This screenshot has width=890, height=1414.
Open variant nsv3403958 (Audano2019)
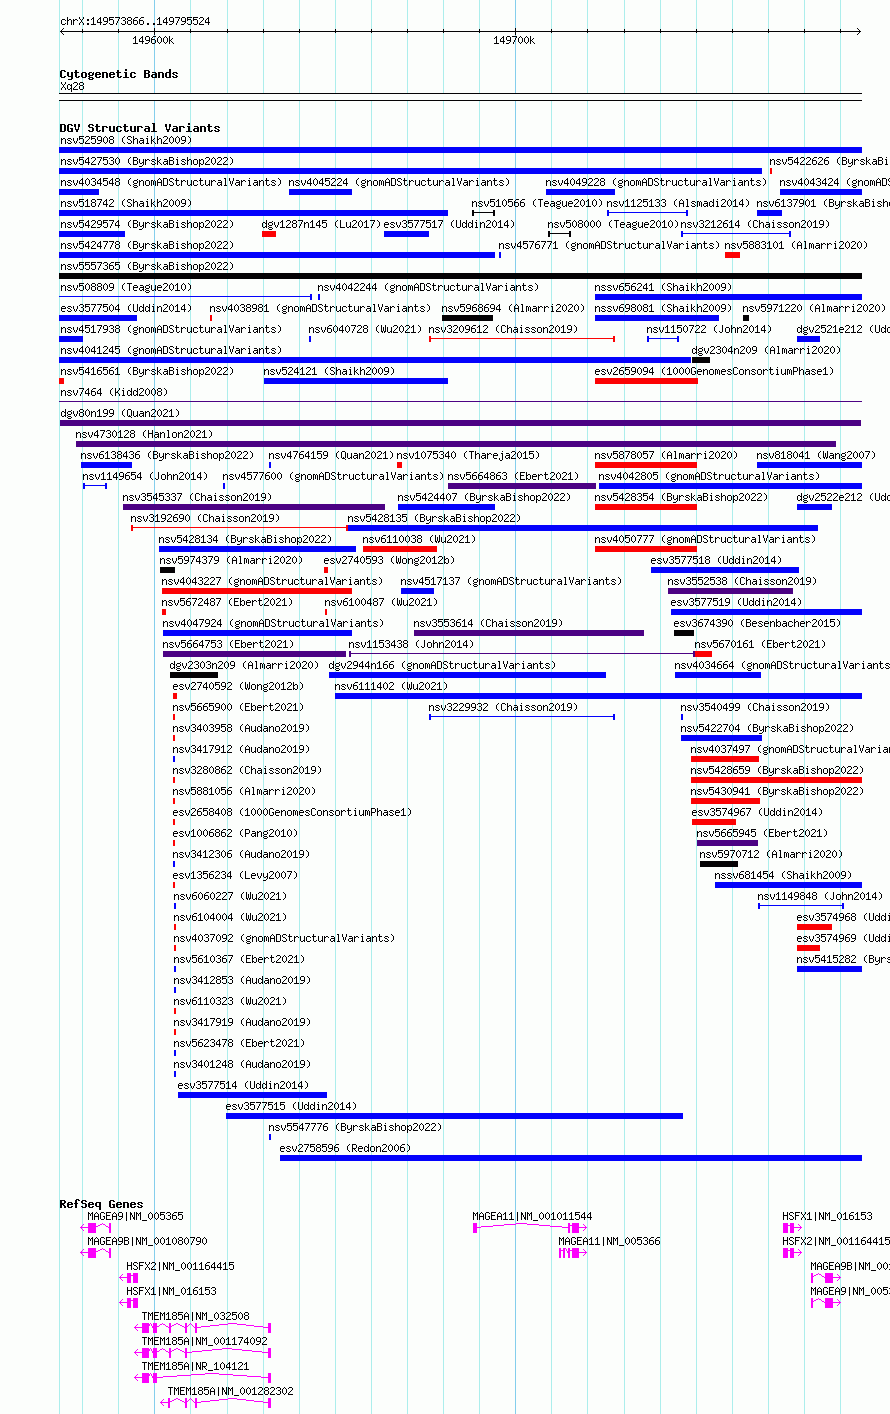(241, 728)
